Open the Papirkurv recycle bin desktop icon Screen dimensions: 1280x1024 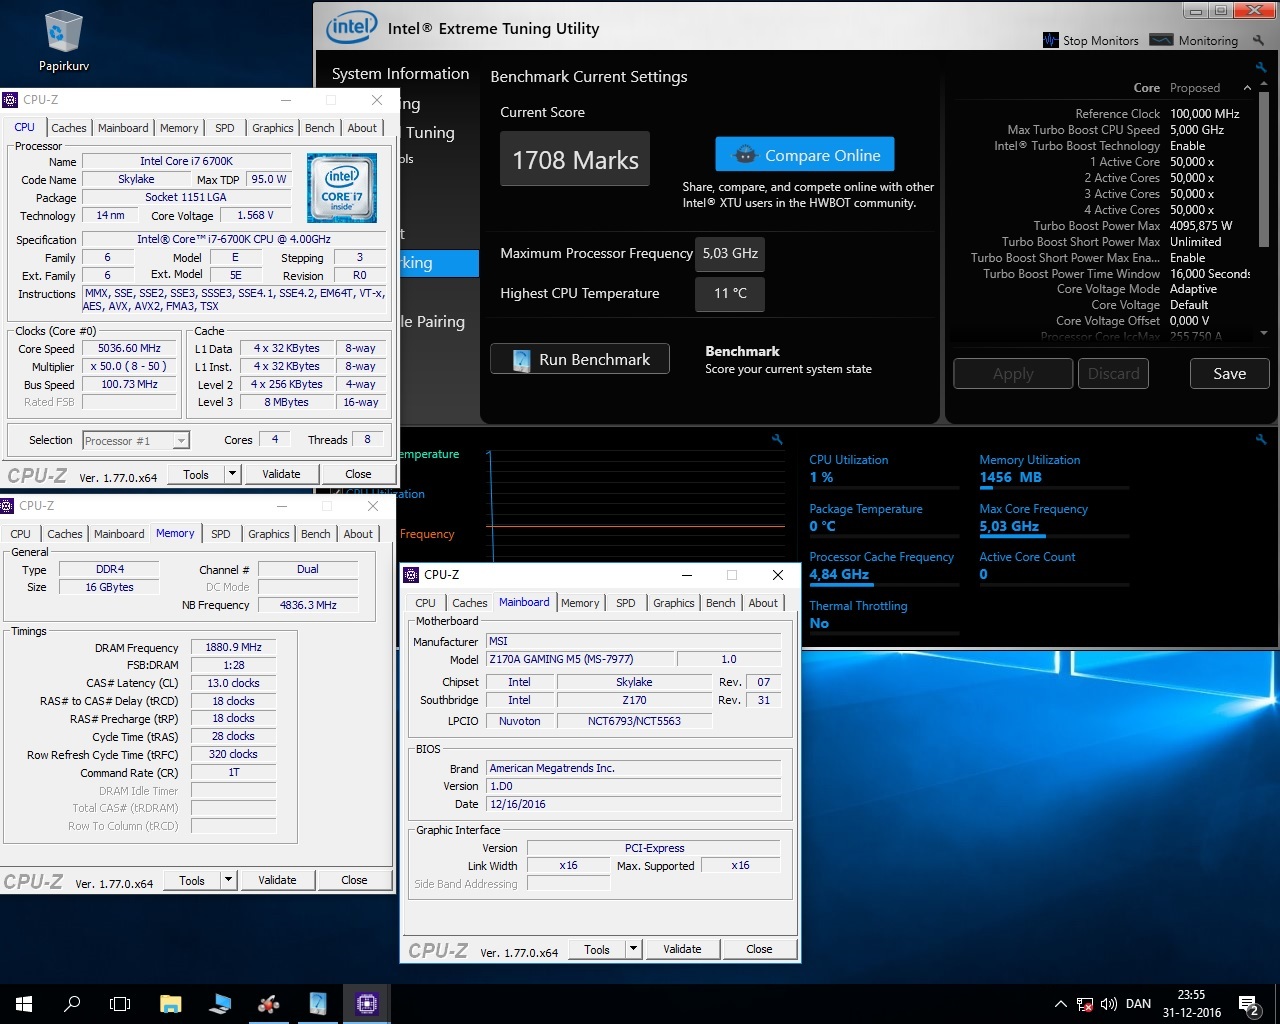click(x=63, y=40)
